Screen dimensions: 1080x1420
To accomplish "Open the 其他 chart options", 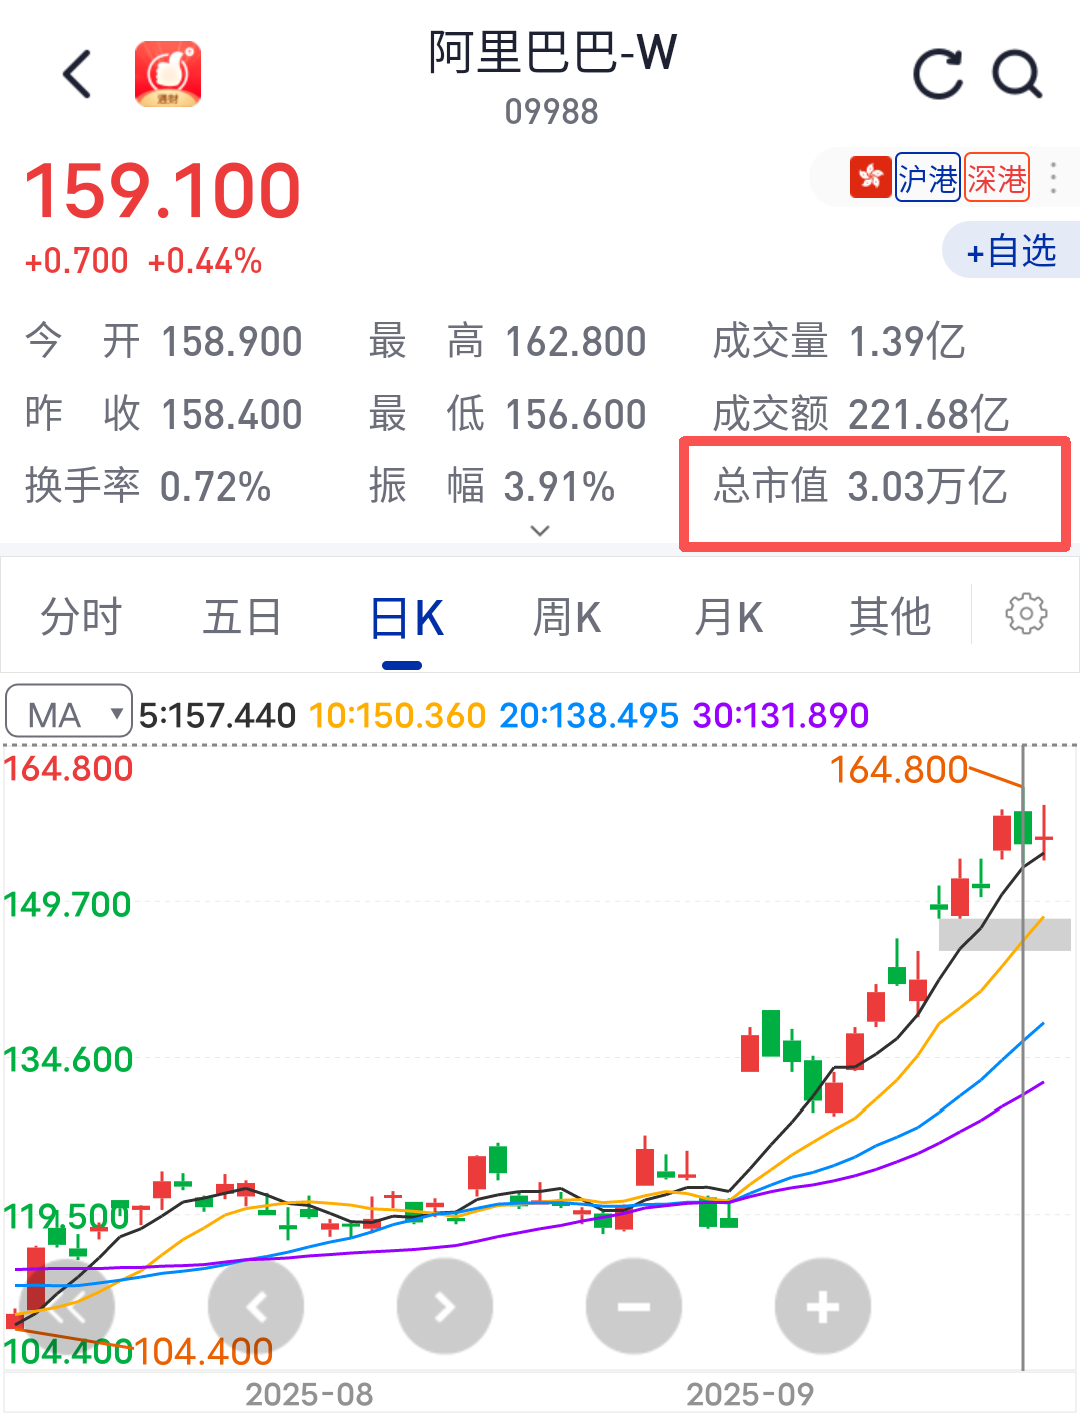I will click(x=889, y=617).
